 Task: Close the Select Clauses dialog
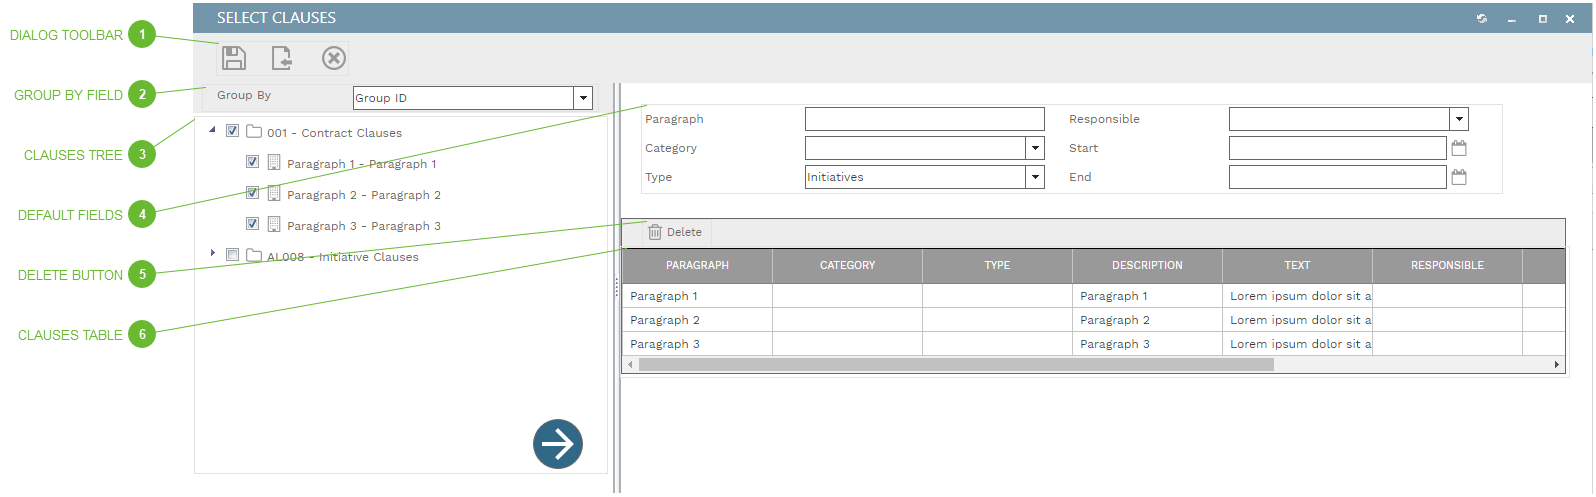pyautogui.click(x=1570, y=19)
